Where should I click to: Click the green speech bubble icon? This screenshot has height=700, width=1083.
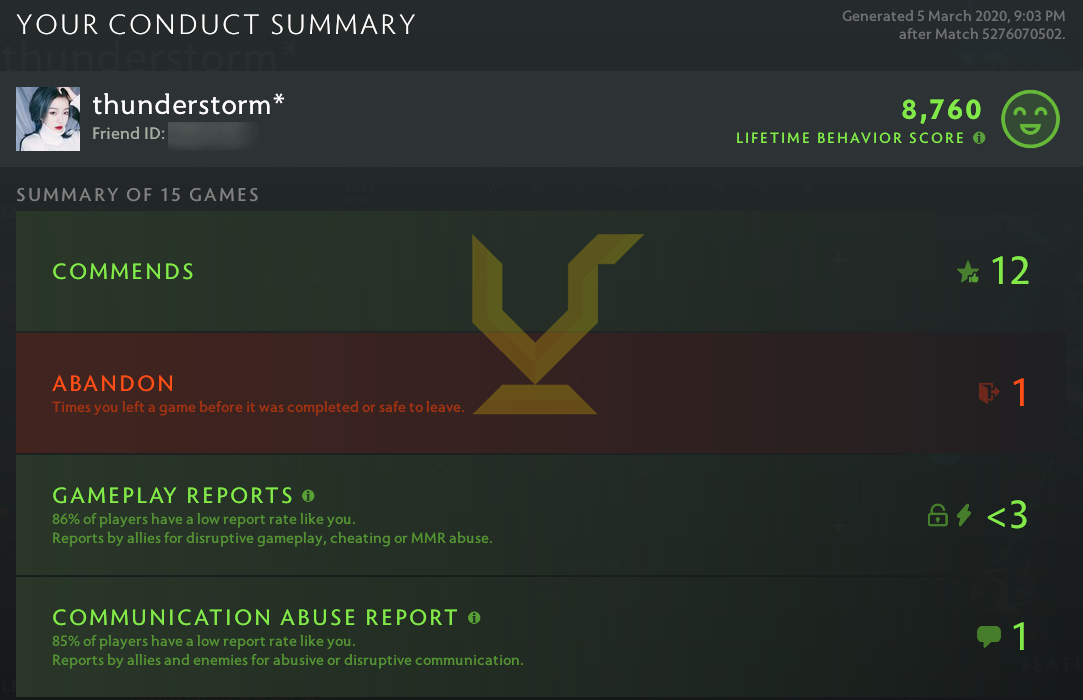[x=988, y=636]
